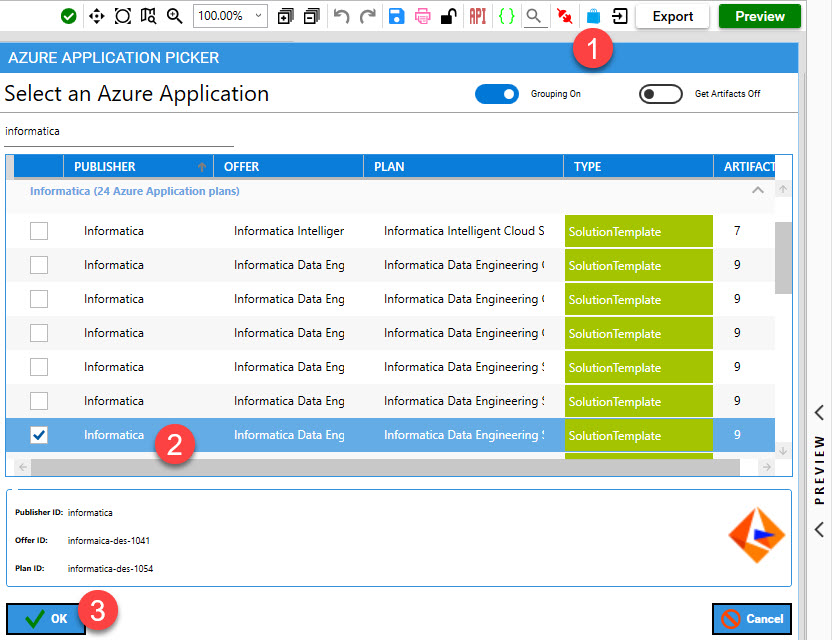Click the arrow-into-box import icon
832x640 pixels.
click(620, 16)
